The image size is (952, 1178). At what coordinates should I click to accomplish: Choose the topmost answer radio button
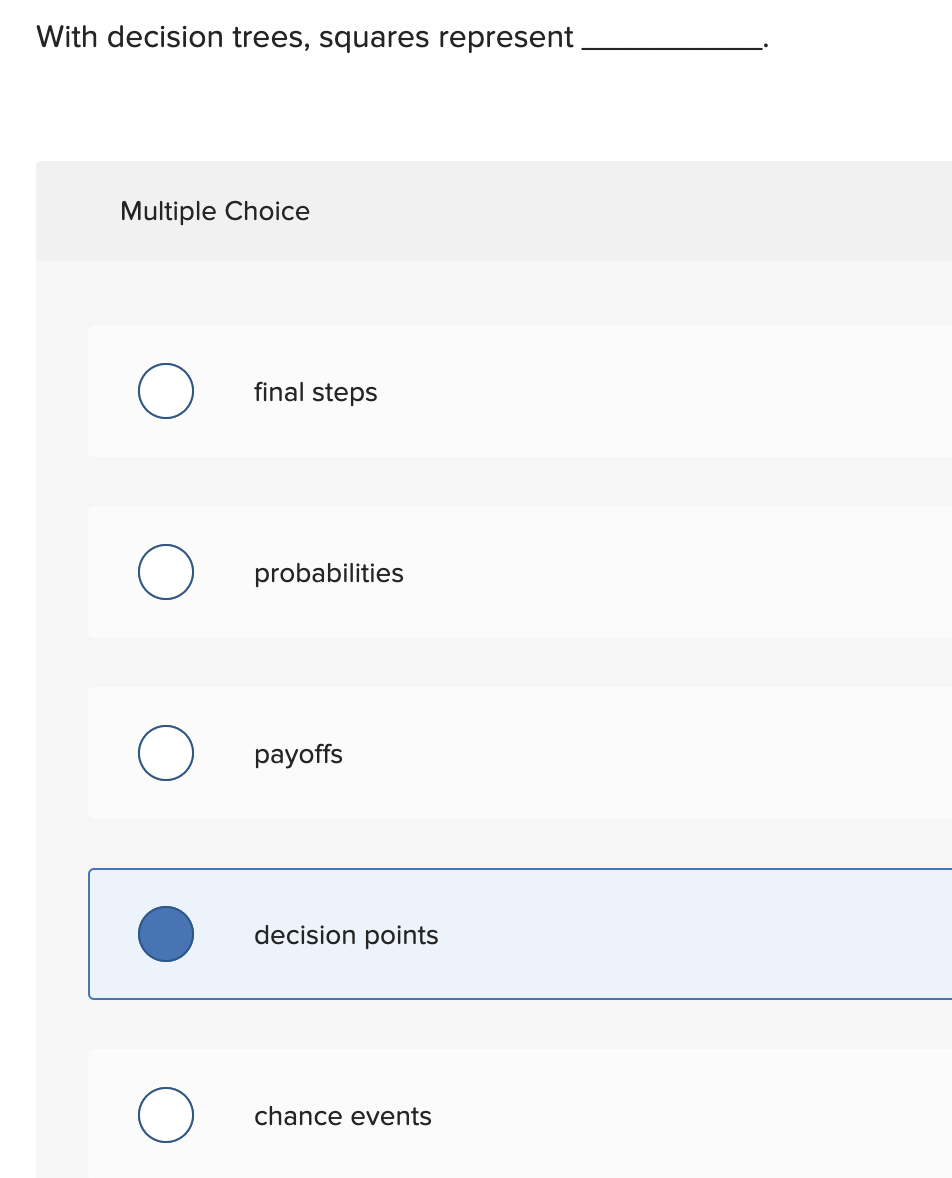coord(165,391)
